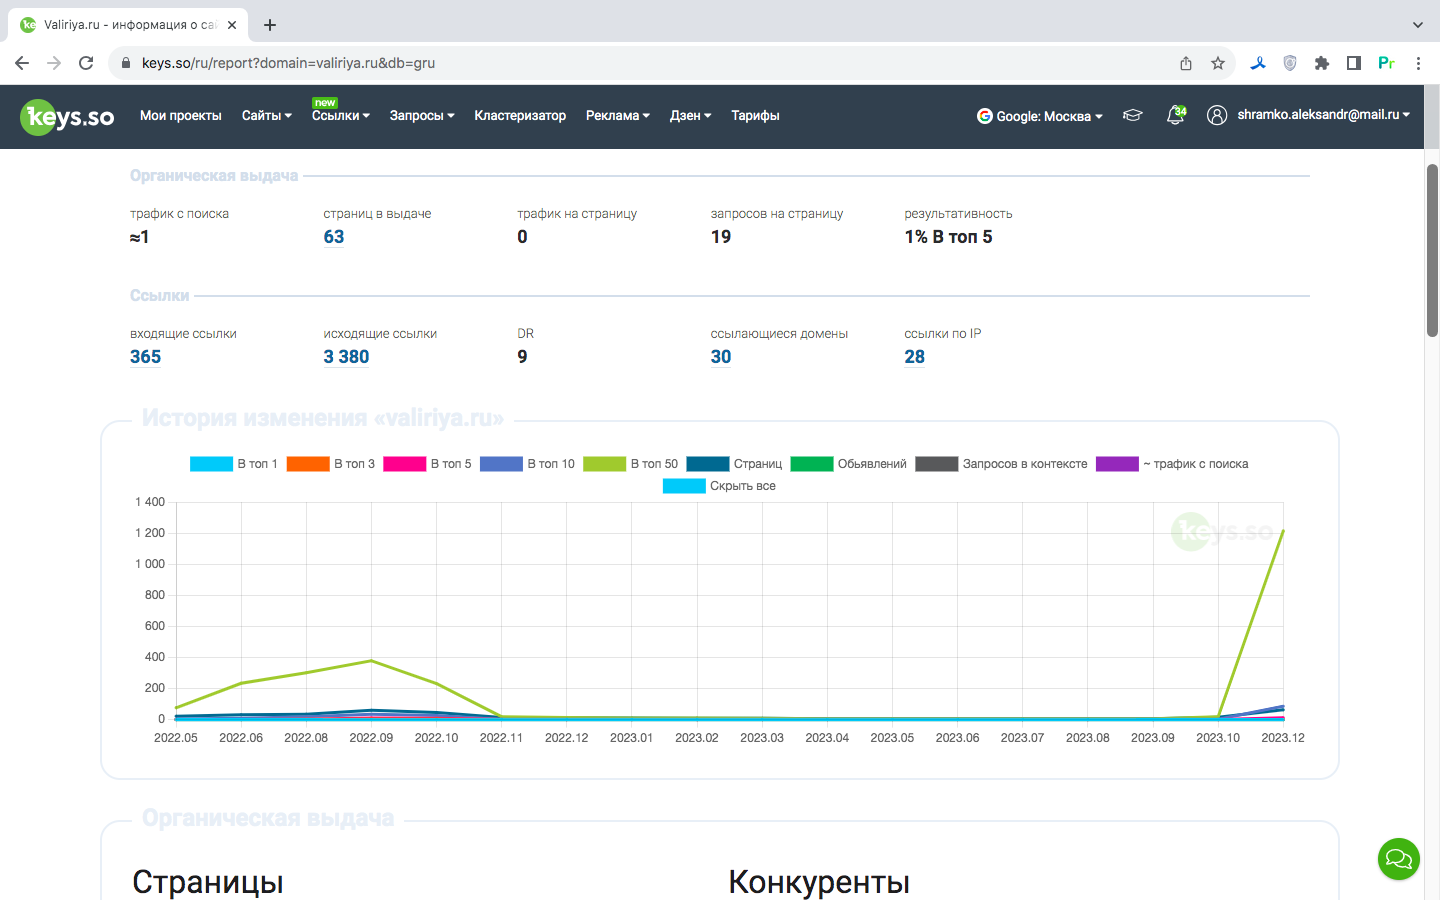This screenshot has width=1440, height=900.
Task: Open the blue bird extension icon
Action: click(1258, 63)
